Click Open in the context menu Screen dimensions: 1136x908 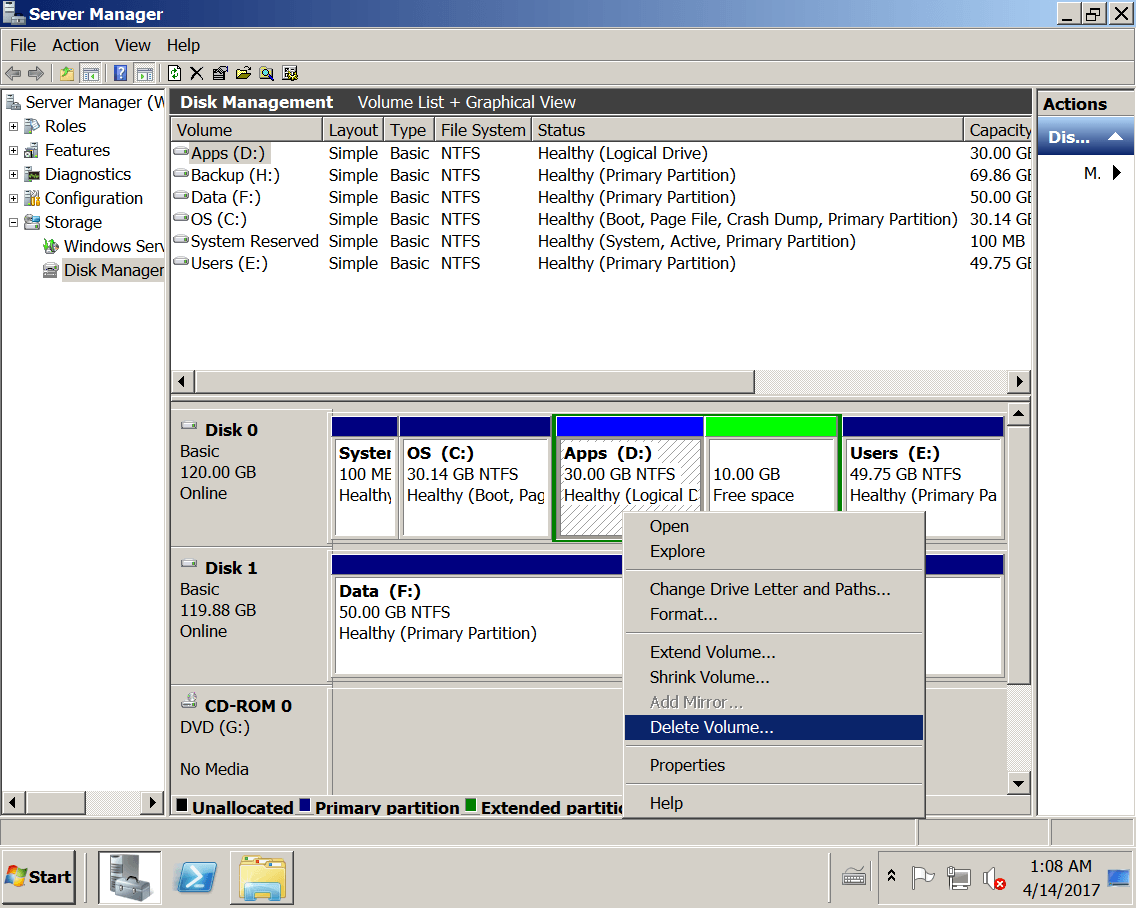click(774, 526)
